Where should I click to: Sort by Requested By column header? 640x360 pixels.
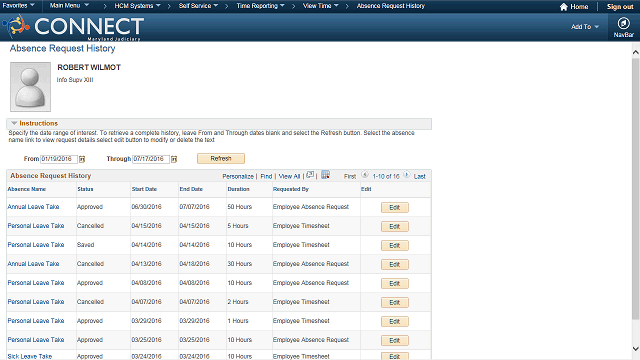point(291,189)
